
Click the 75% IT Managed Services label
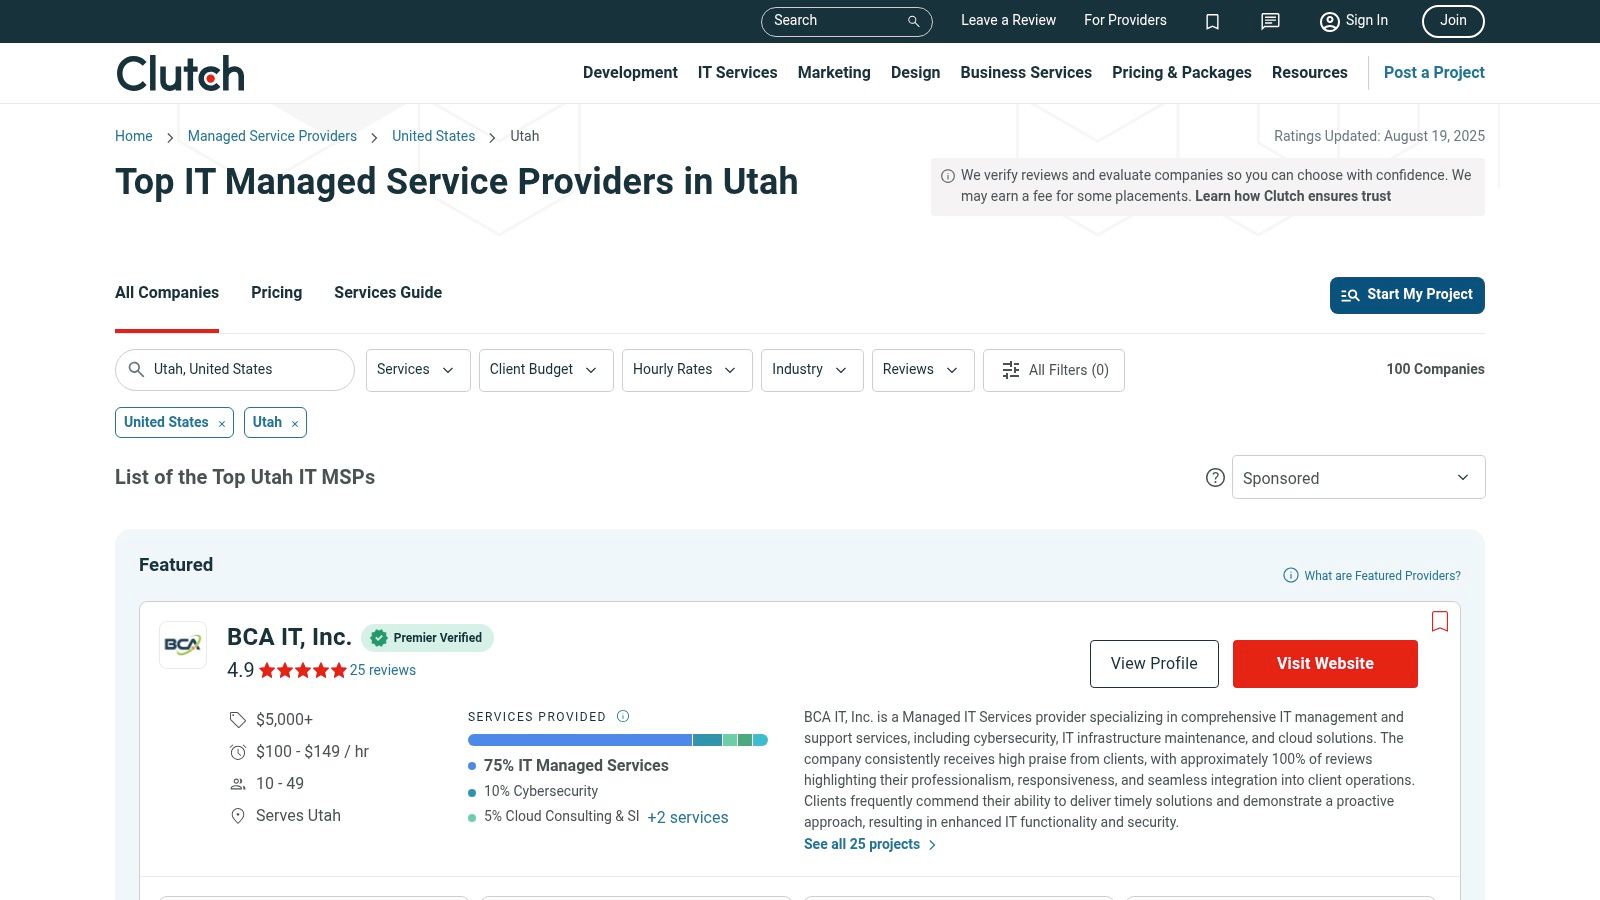[x=576, y=766]
